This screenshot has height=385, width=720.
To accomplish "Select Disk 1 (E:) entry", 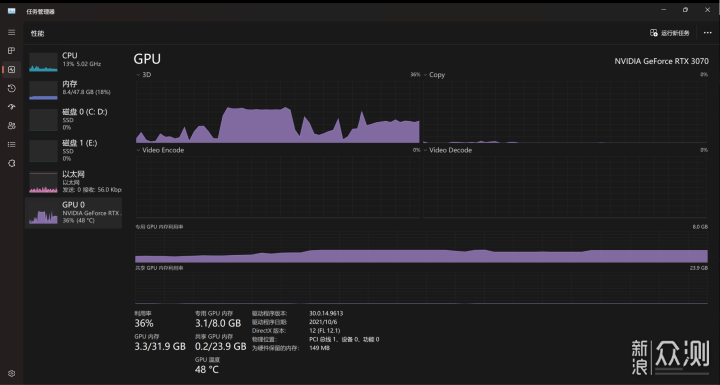I will coord(73,151).
